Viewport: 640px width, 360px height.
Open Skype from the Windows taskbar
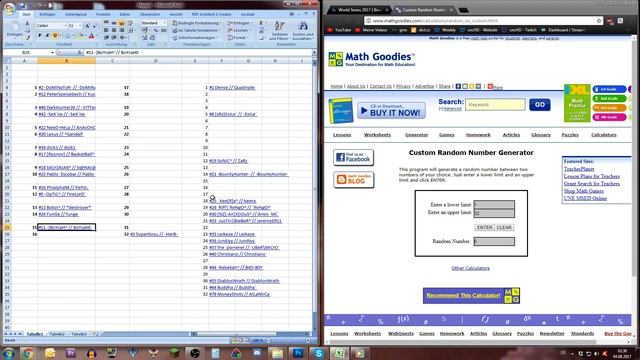click(x=319, y=353)
